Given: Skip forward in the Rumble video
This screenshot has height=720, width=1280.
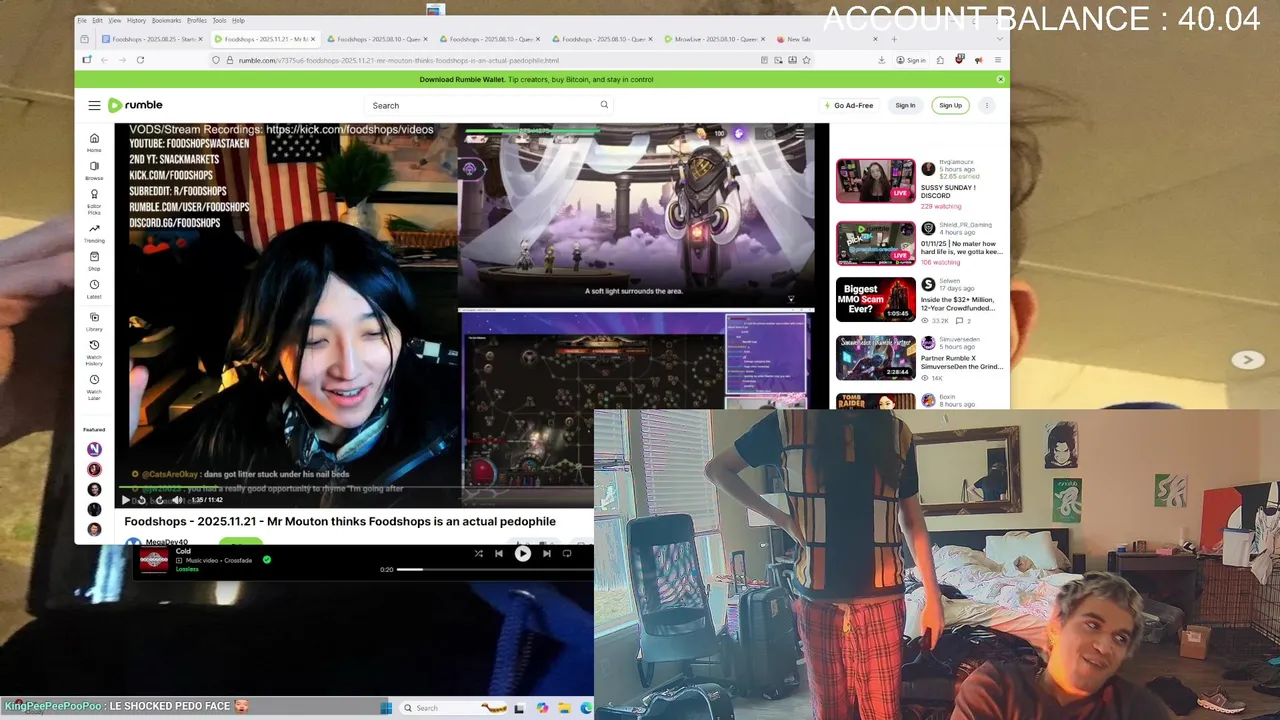Looking at the screenshot, I should [159, 500].
